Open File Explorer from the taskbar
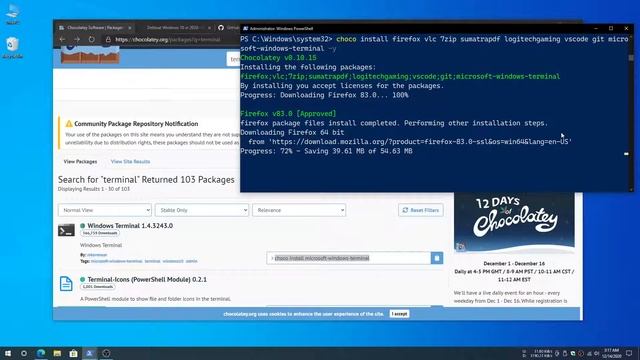Screen dimensions: 640x360 57,353
